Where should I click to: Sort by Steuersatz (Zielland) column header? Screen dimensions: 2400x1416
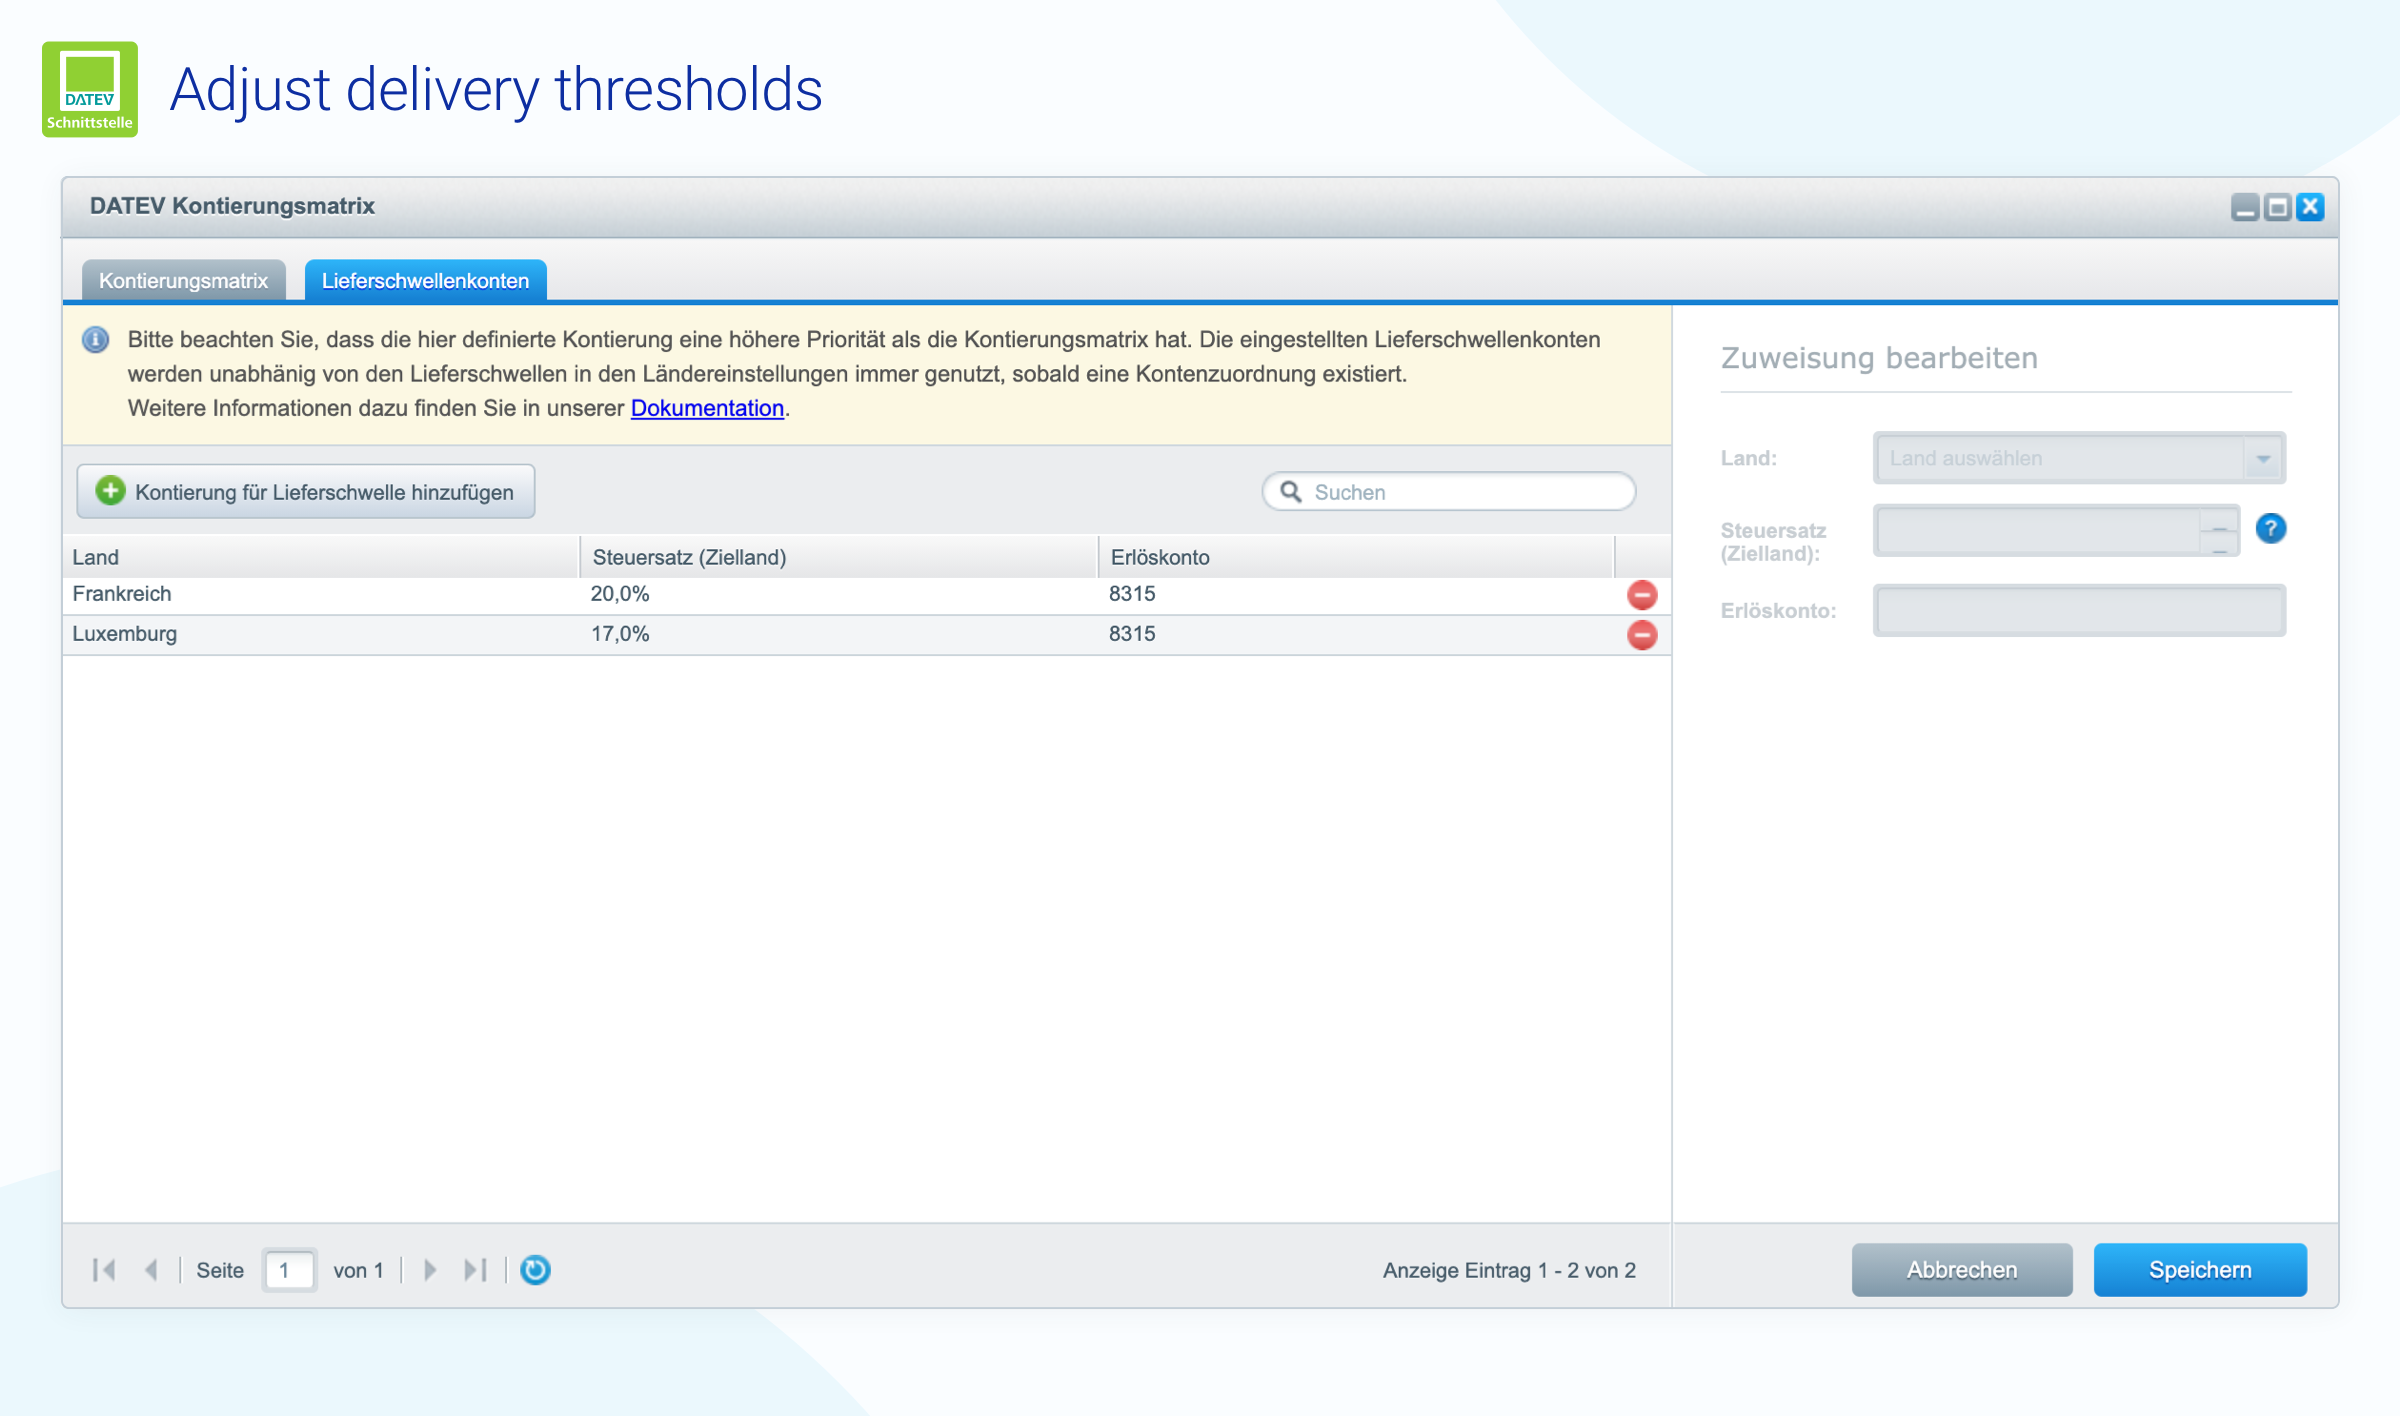(838, 557)
